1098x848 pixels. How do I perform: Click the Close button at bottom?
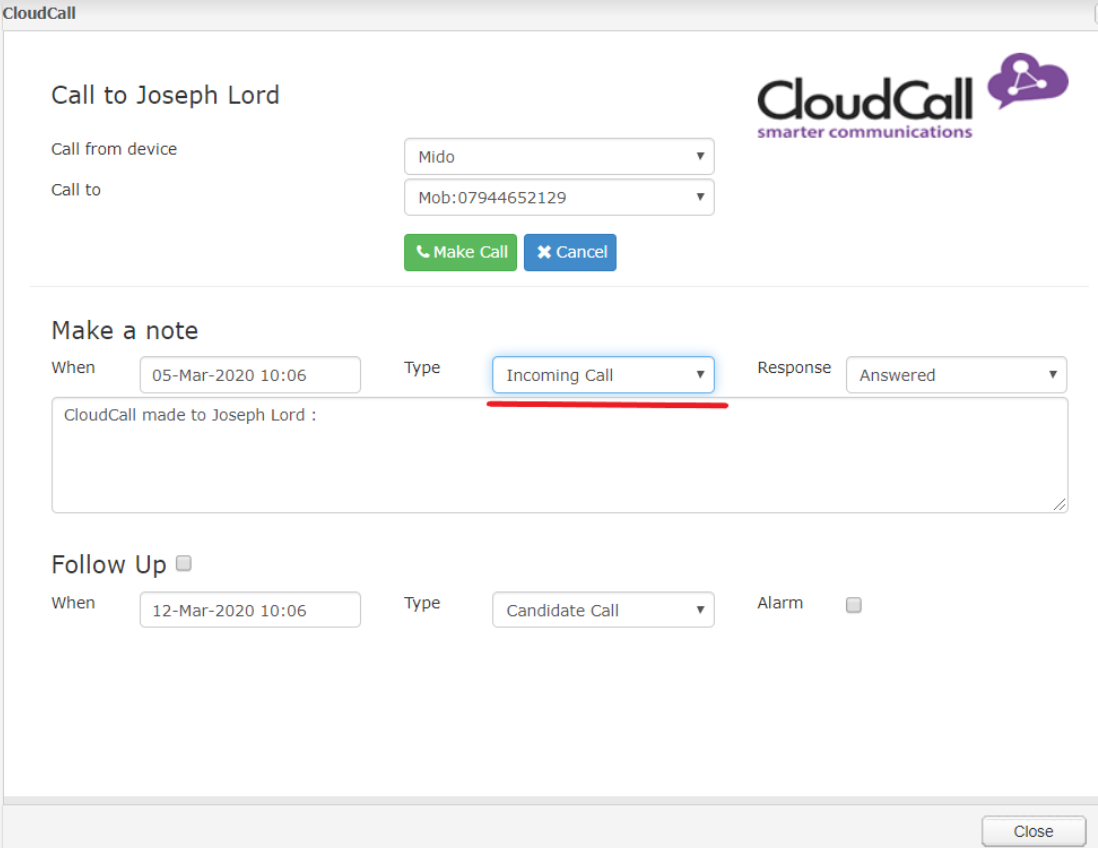[x=1033, y=831]
